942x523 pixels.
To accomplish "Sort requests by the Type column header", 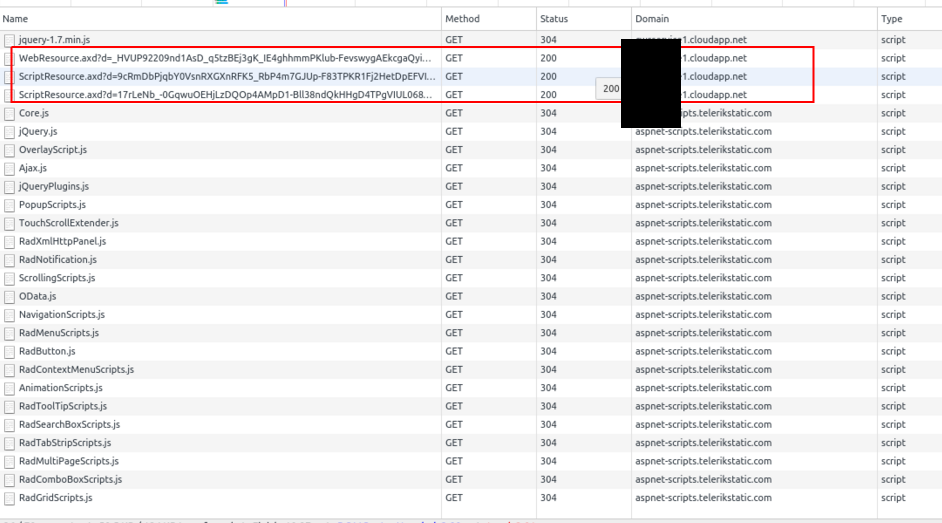I will tap(909, 19).
